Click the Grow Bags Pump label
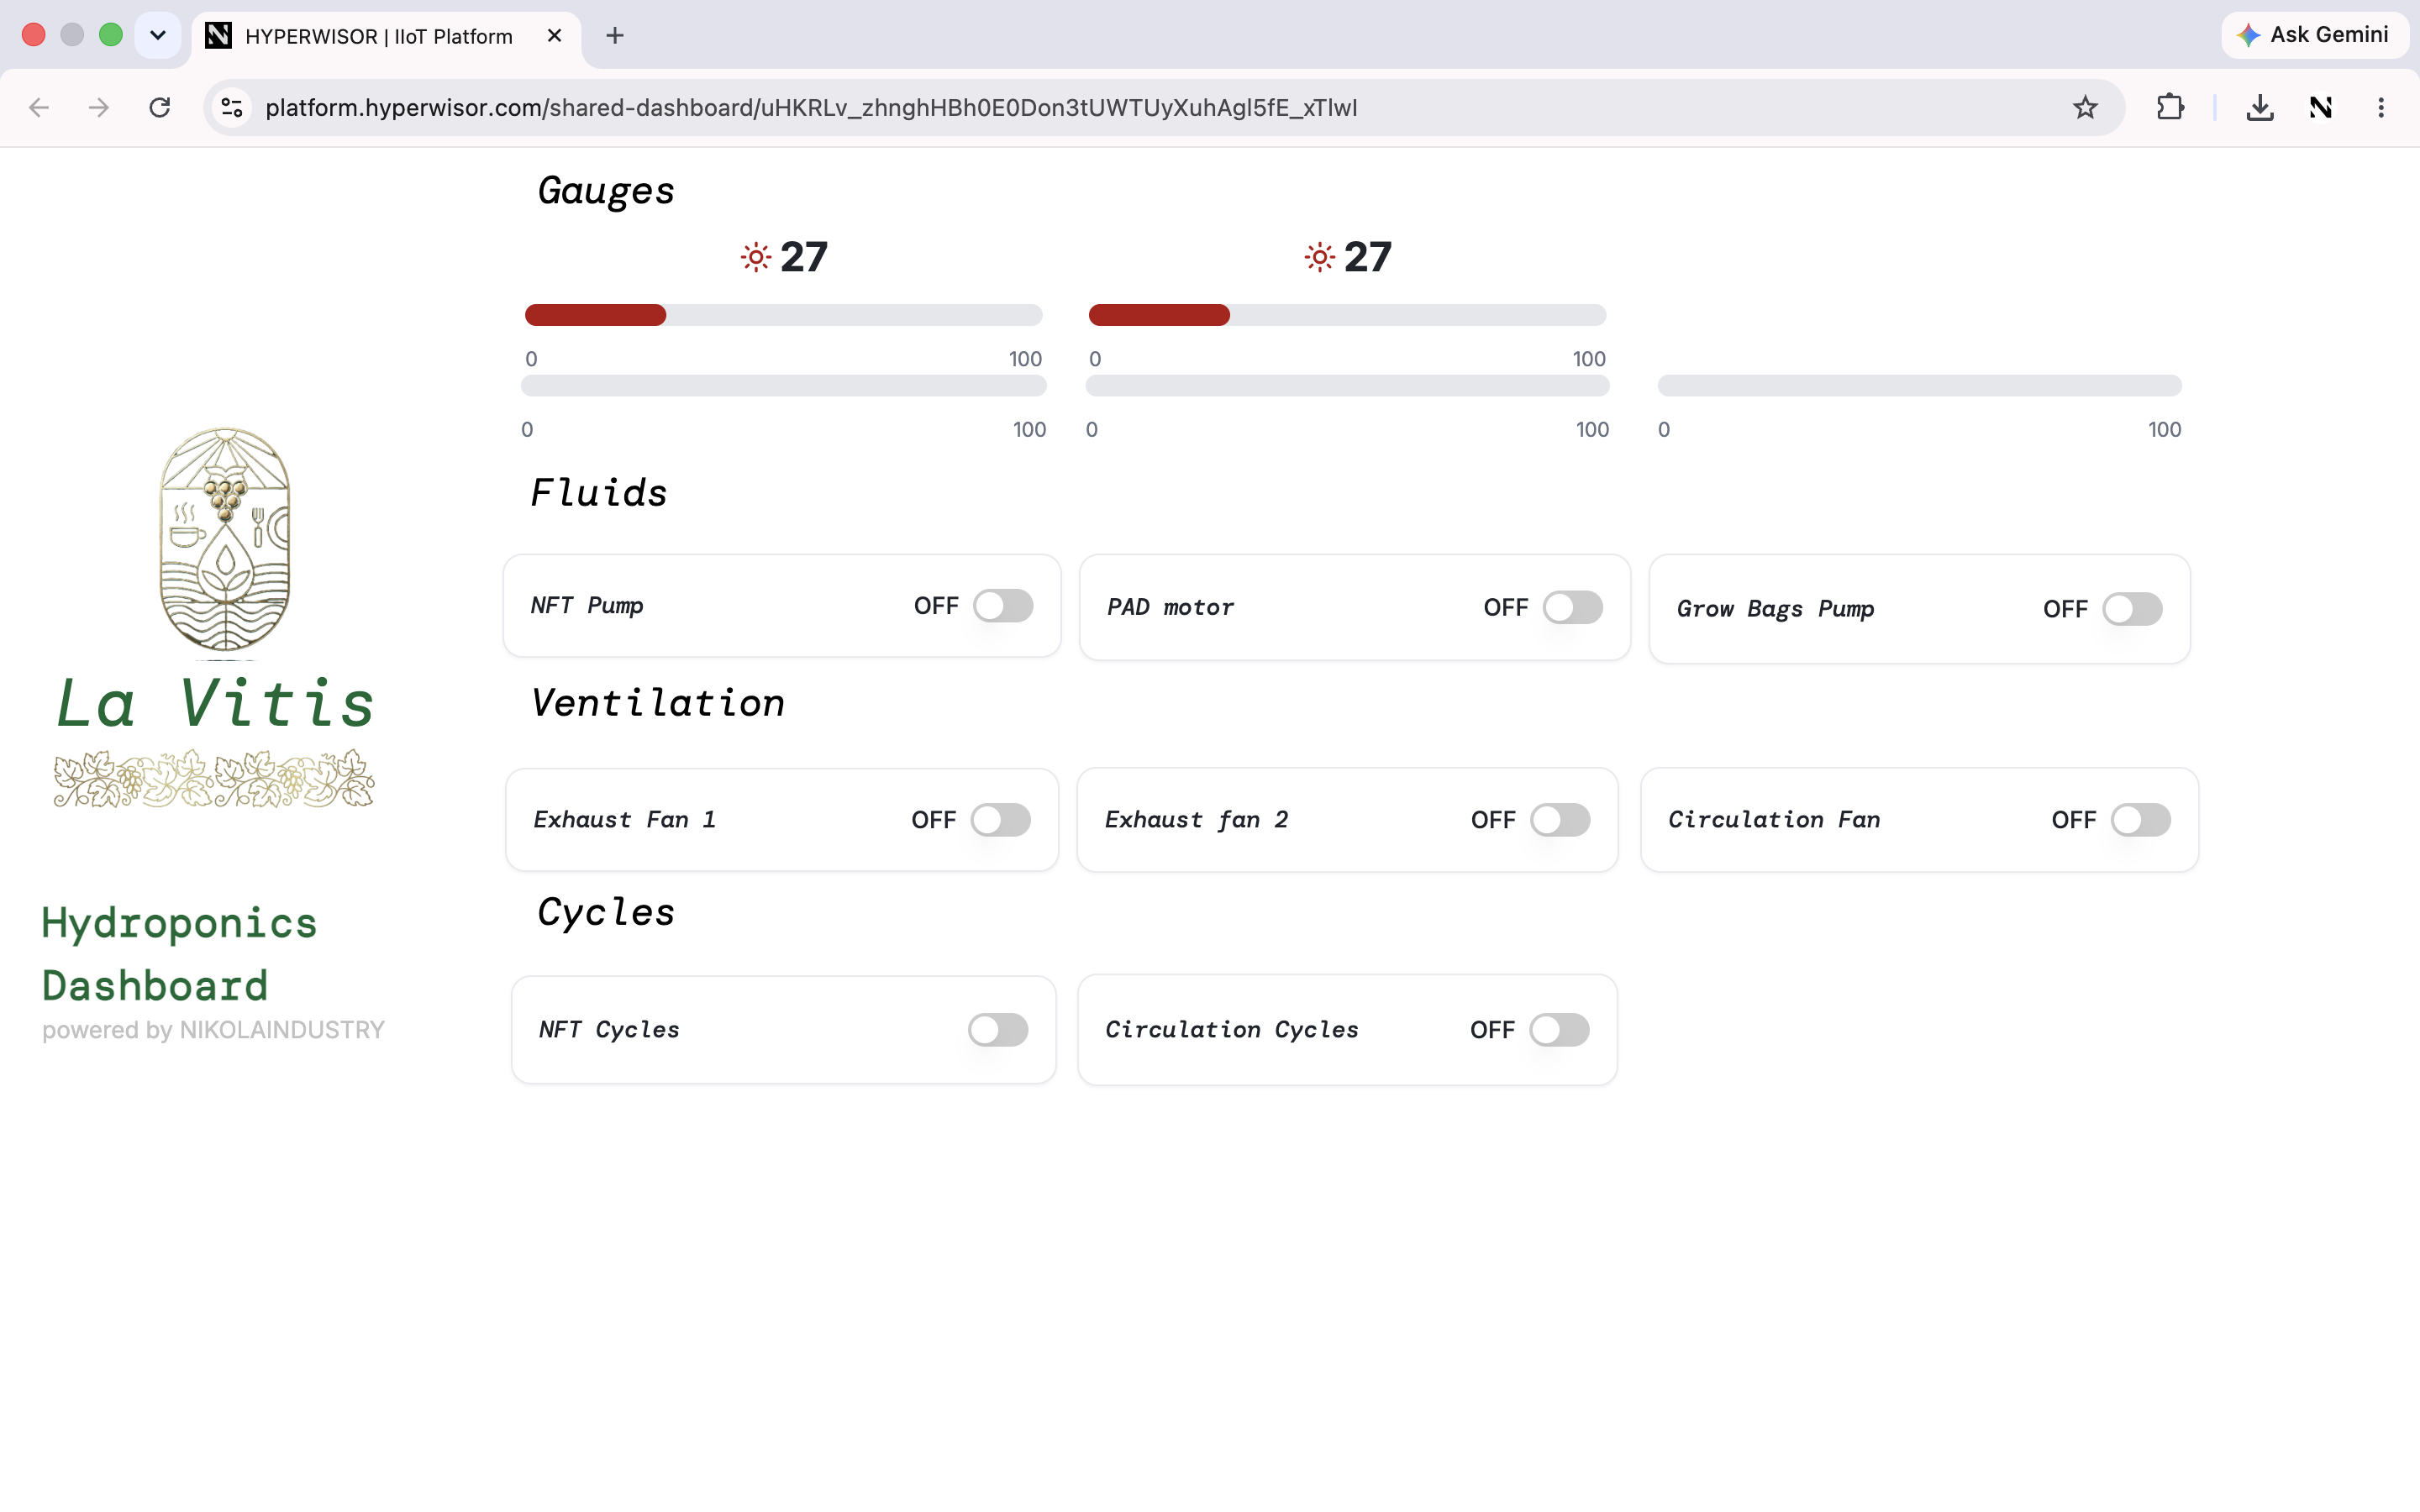 tap(1776, 609)
